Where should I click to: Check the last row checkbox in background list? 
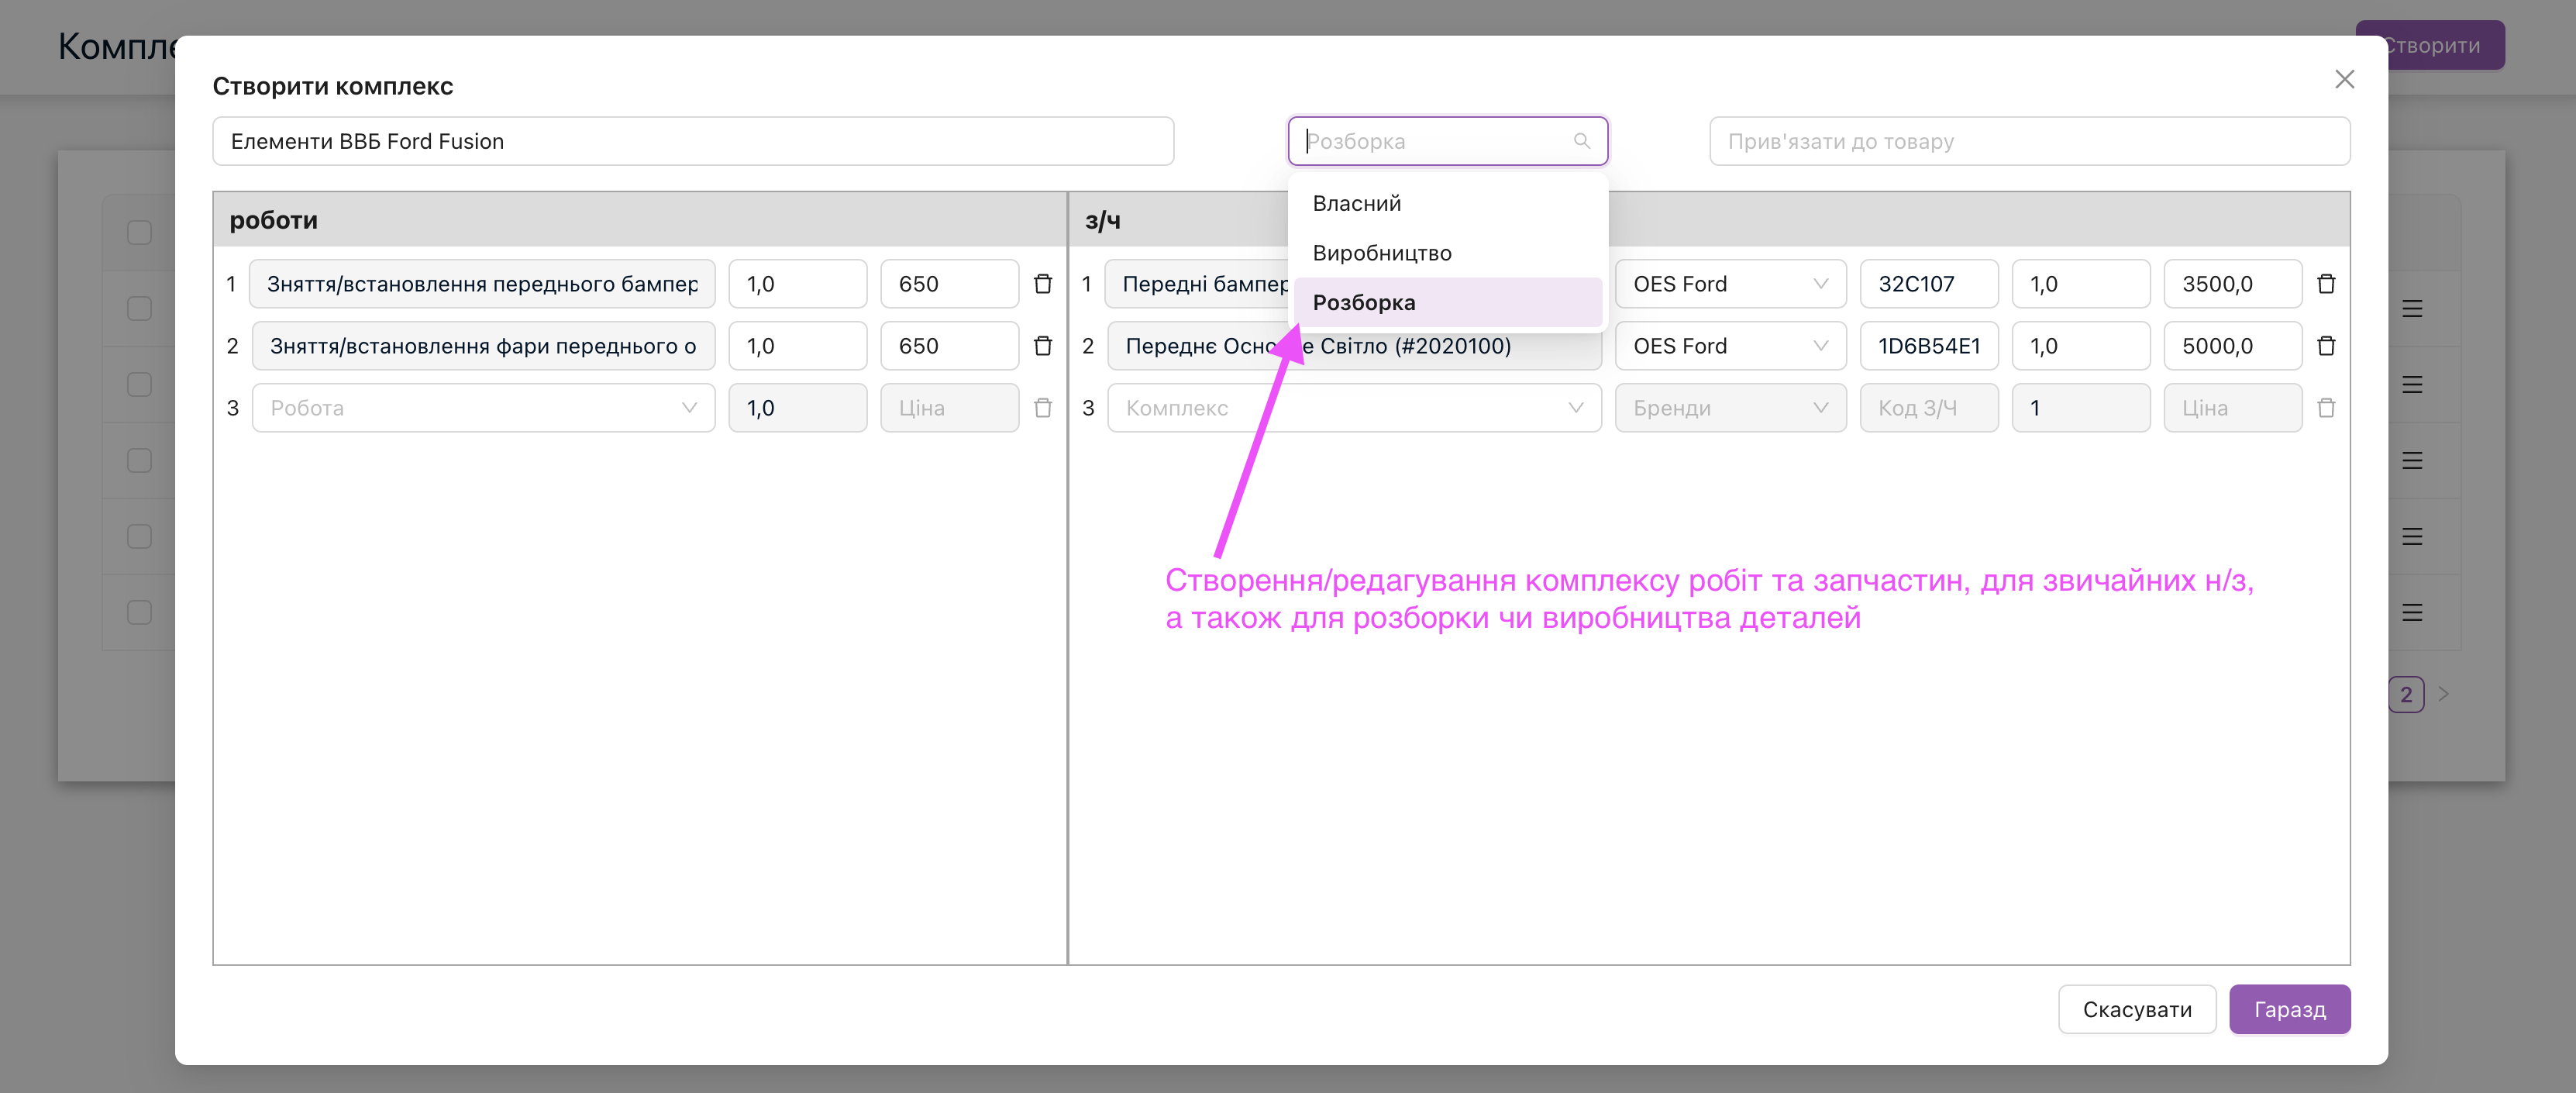click(140, 612)
